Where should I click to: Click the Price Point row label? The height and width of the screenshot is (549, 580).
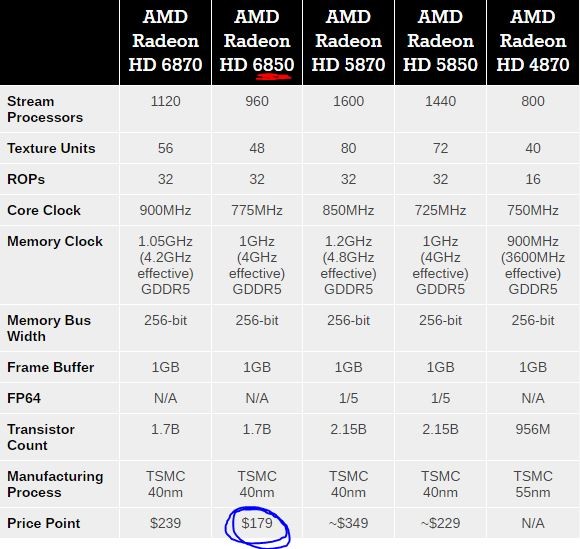point(43,523)
